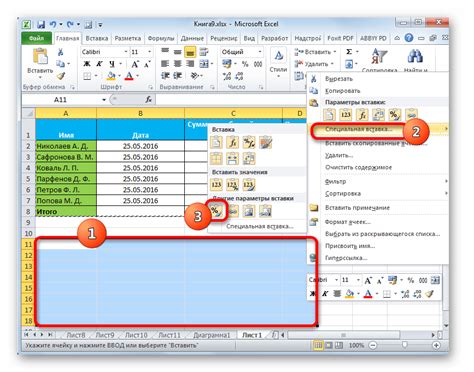Select Paste Values 123 icon in submenu
474x372 pixels.
pos(216,184)
